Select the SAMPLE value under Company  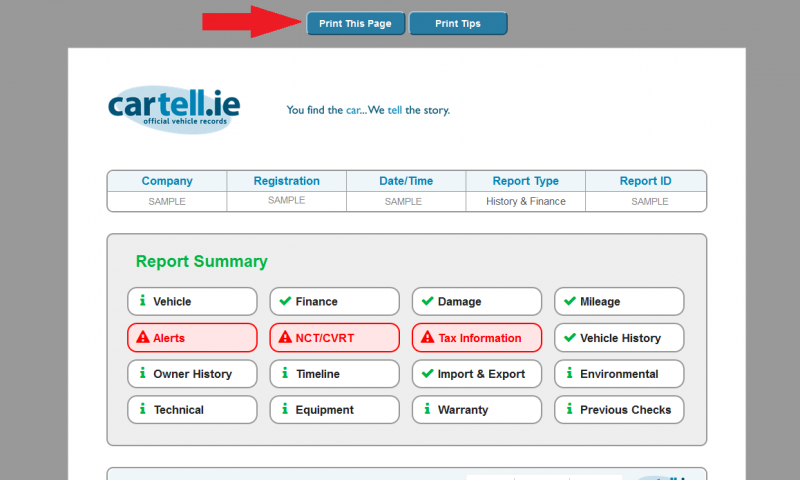(167, 201)
